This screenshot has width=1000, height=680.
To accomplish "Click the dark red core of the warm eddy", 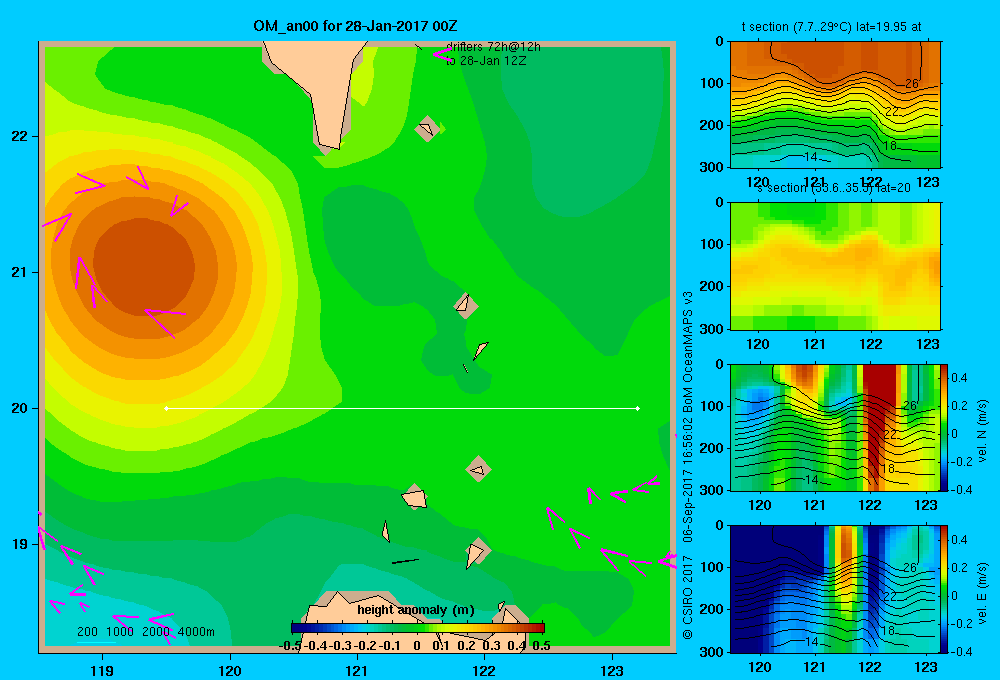I will coord(143,266).
